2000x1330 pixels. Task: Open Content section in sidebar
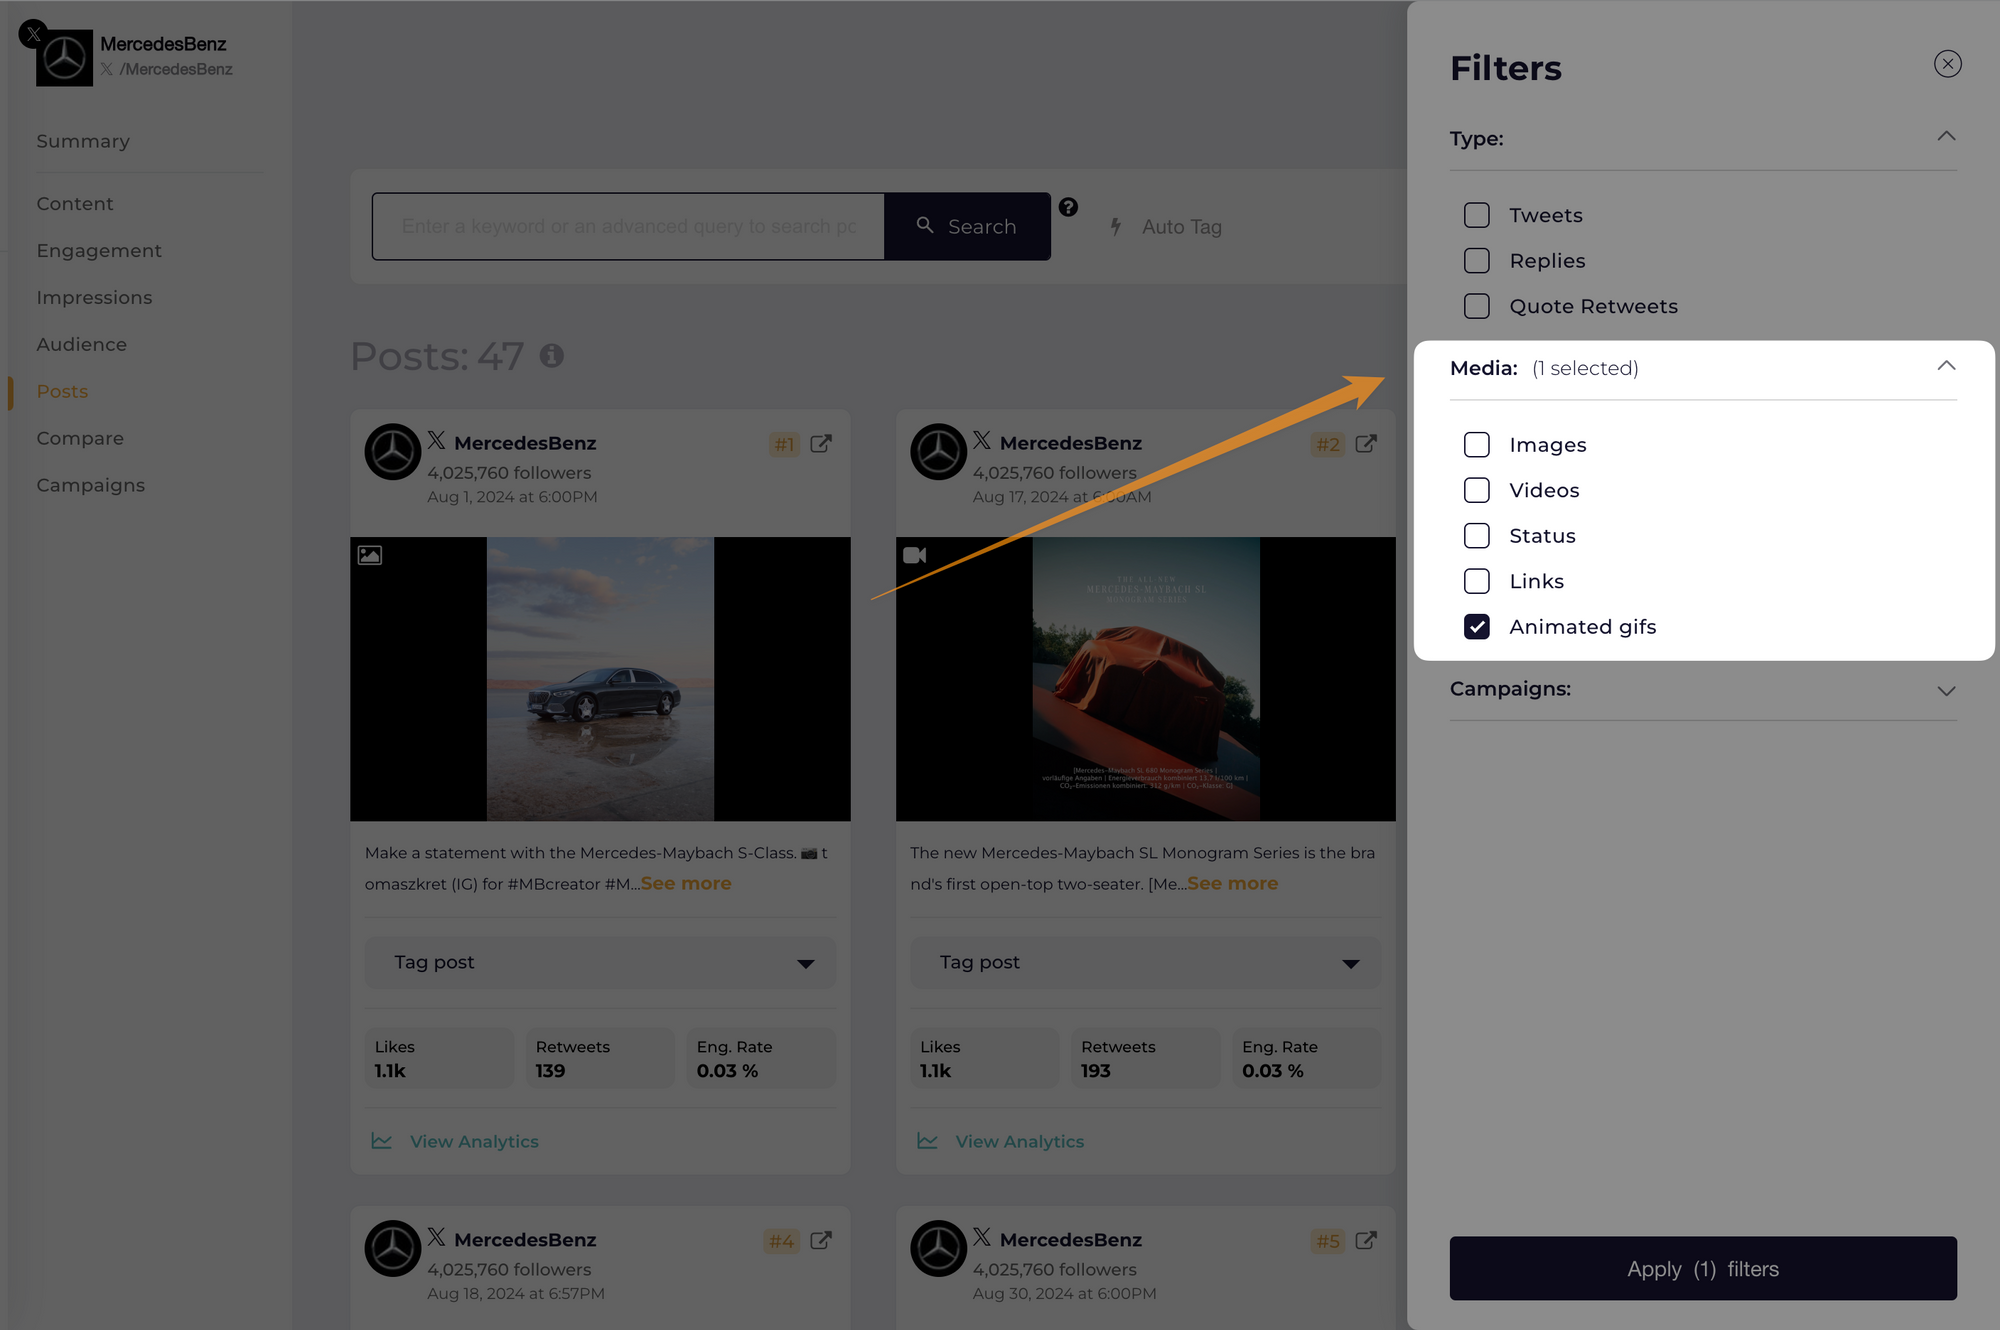75,204
